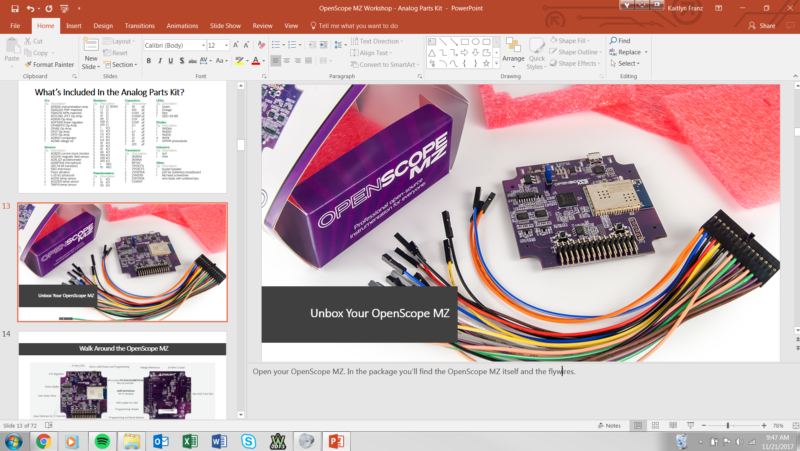Toggle Strikethrough formatting
800x451 pixels.
pyautogui.click(x=192, y=61)
